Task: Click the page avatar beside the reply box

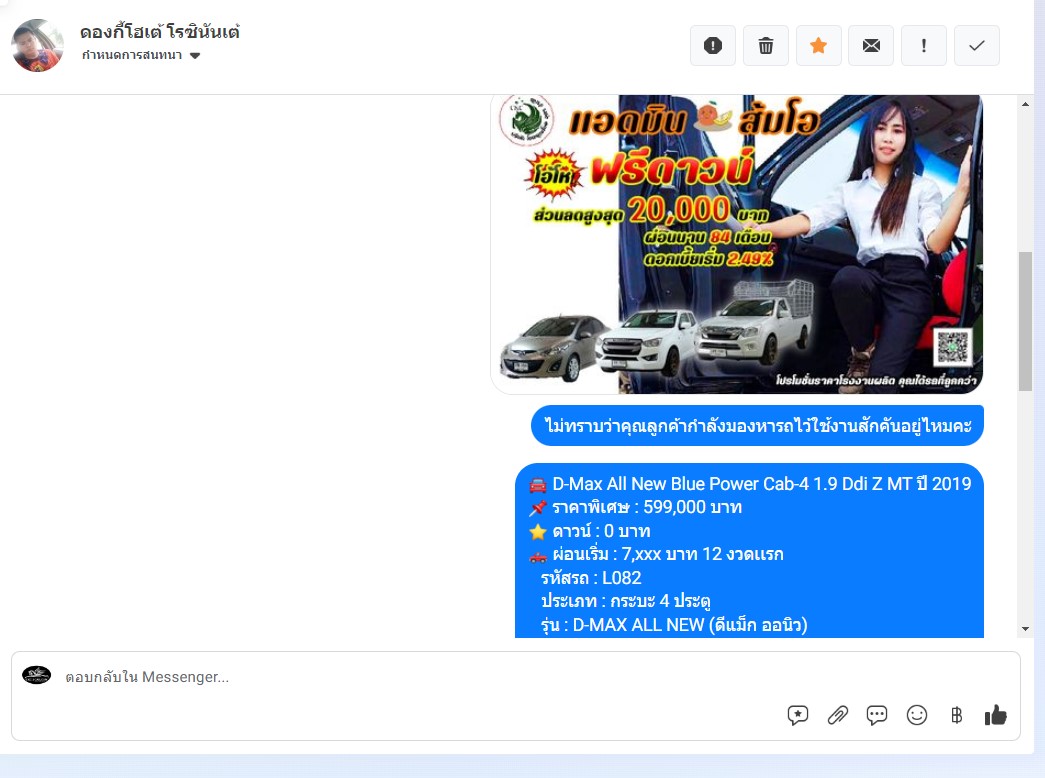Action: click(x=37, y=675)
